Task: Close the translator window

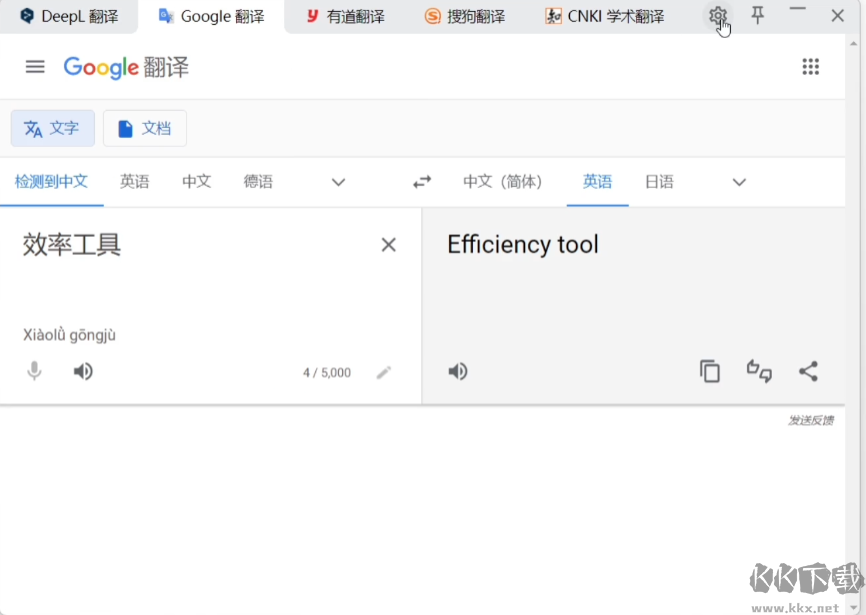Action: coord(837,15)
